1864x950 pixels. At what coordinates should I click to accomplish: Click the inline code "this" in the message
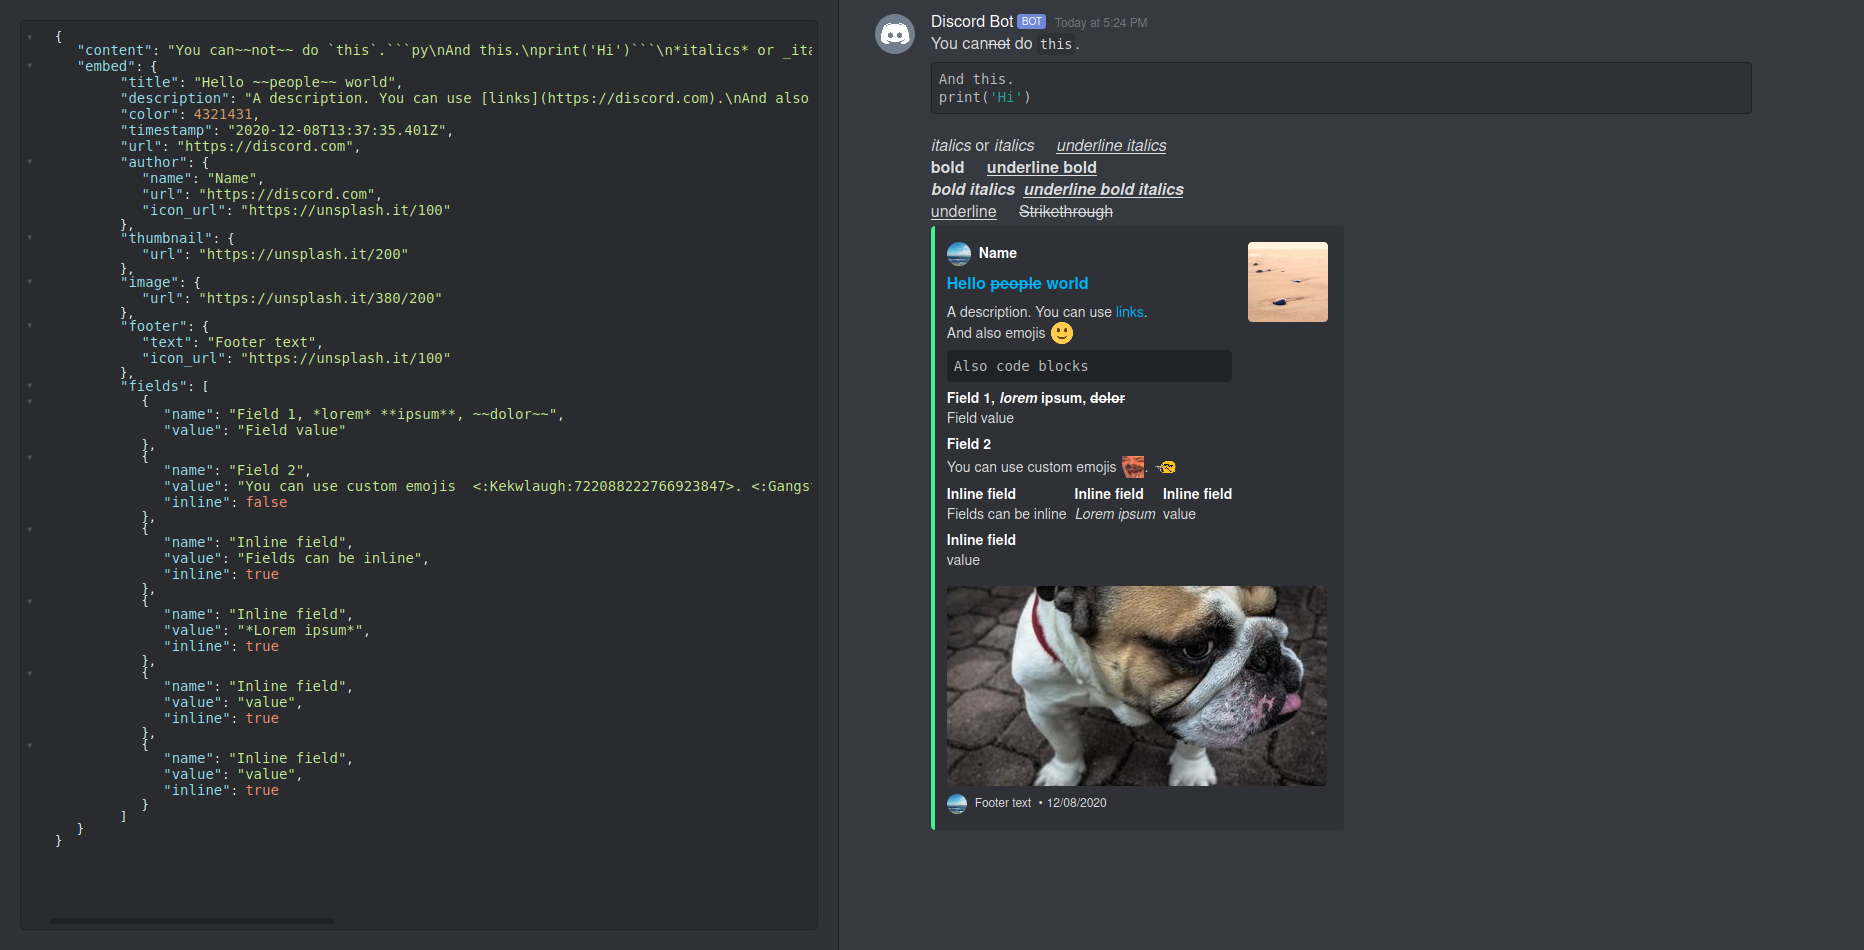(1056, 44)
